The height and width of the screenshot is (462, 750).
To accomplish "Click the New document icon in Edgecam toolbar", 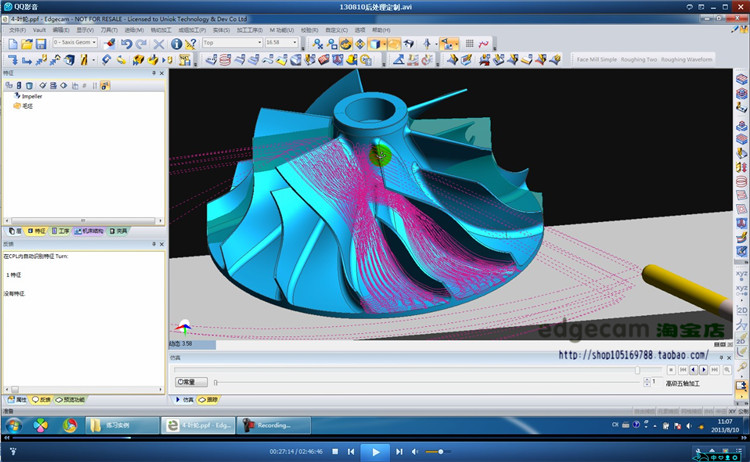I will pos(13,44).
